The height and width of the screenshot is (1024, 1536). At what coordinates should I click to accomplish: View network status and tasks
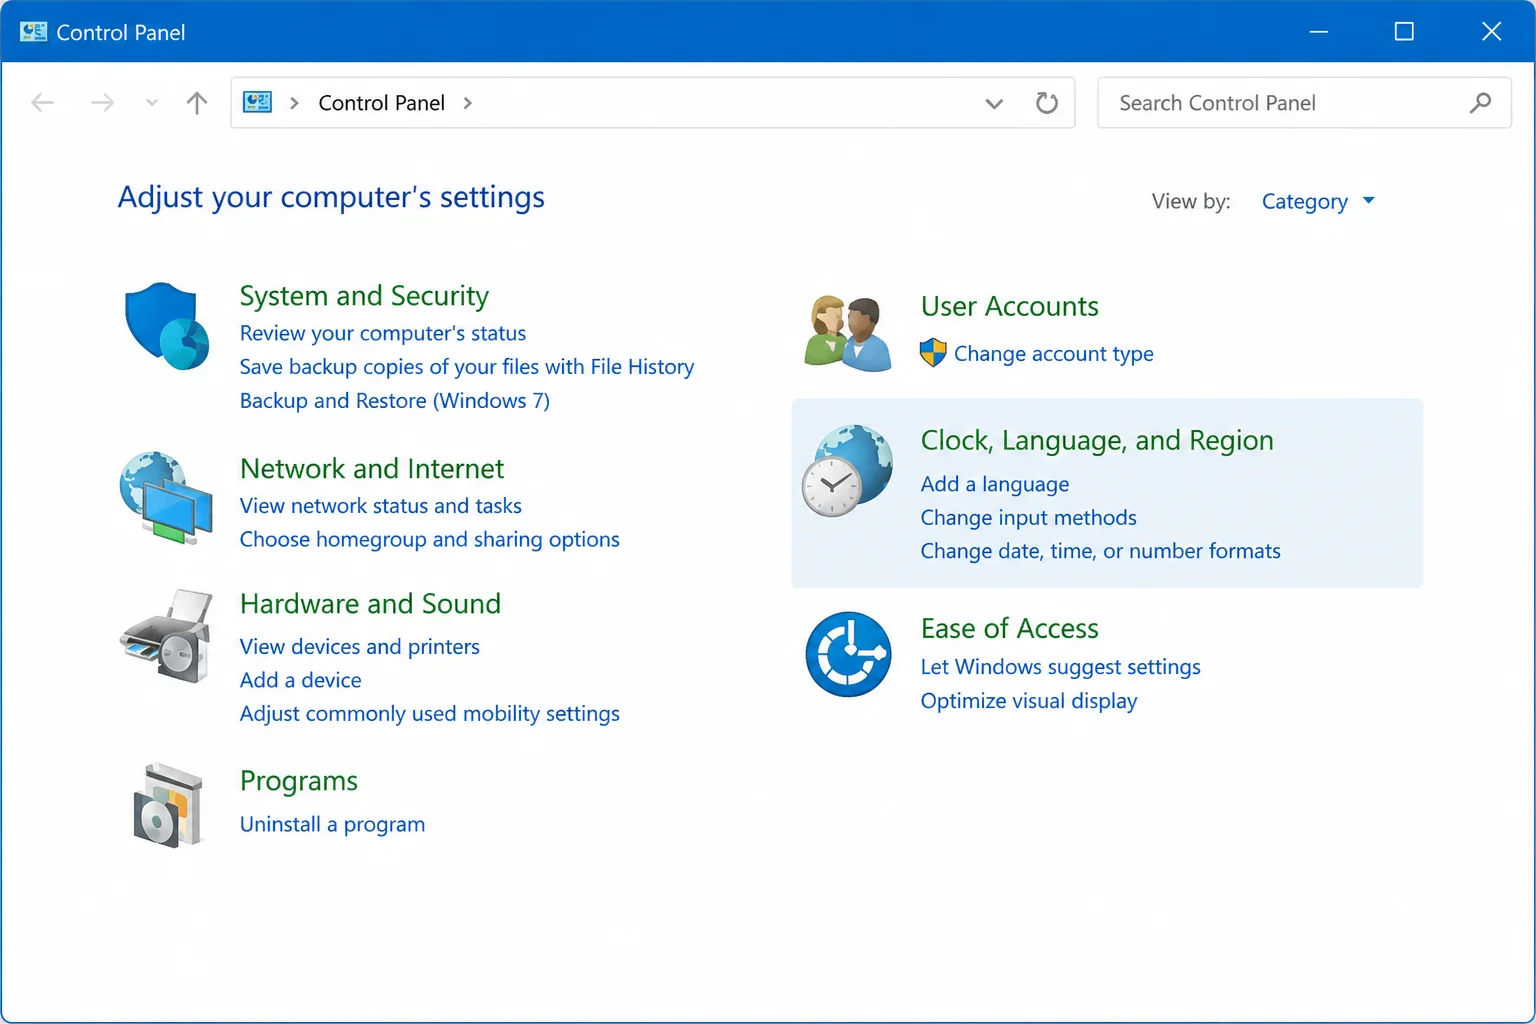[381, 506]
